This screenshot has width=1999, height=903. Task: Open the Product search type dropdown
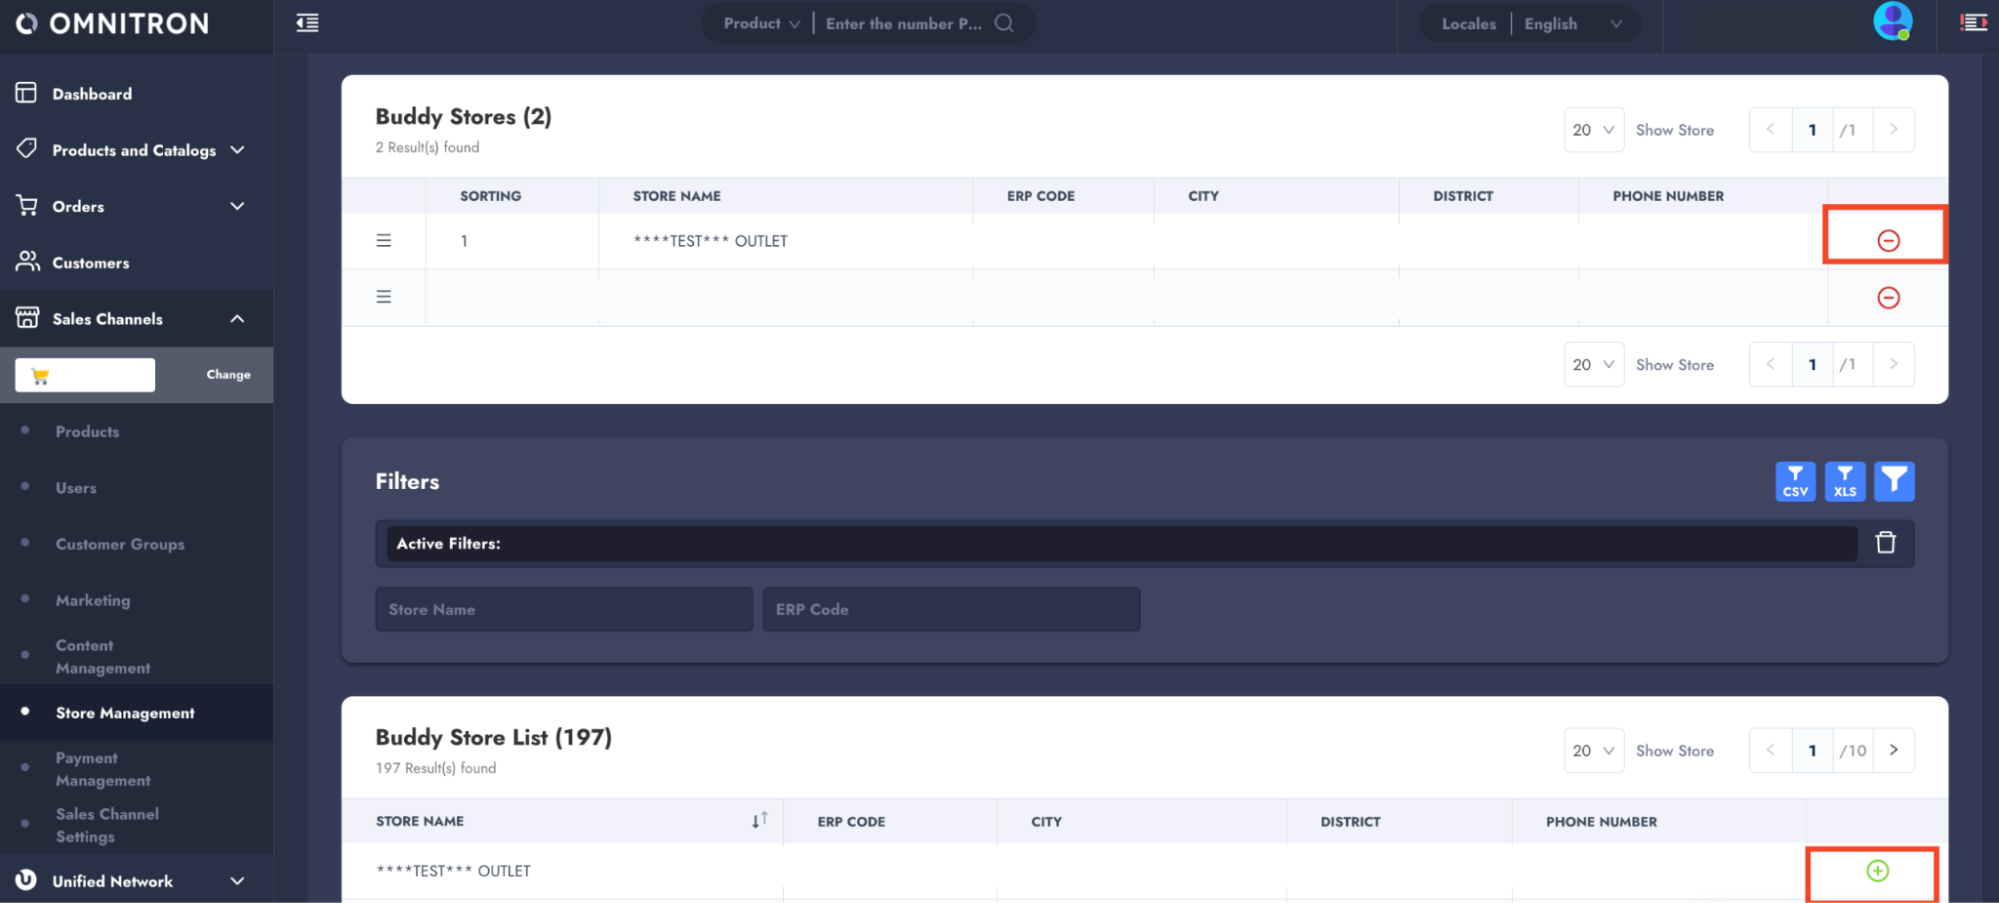761,23
